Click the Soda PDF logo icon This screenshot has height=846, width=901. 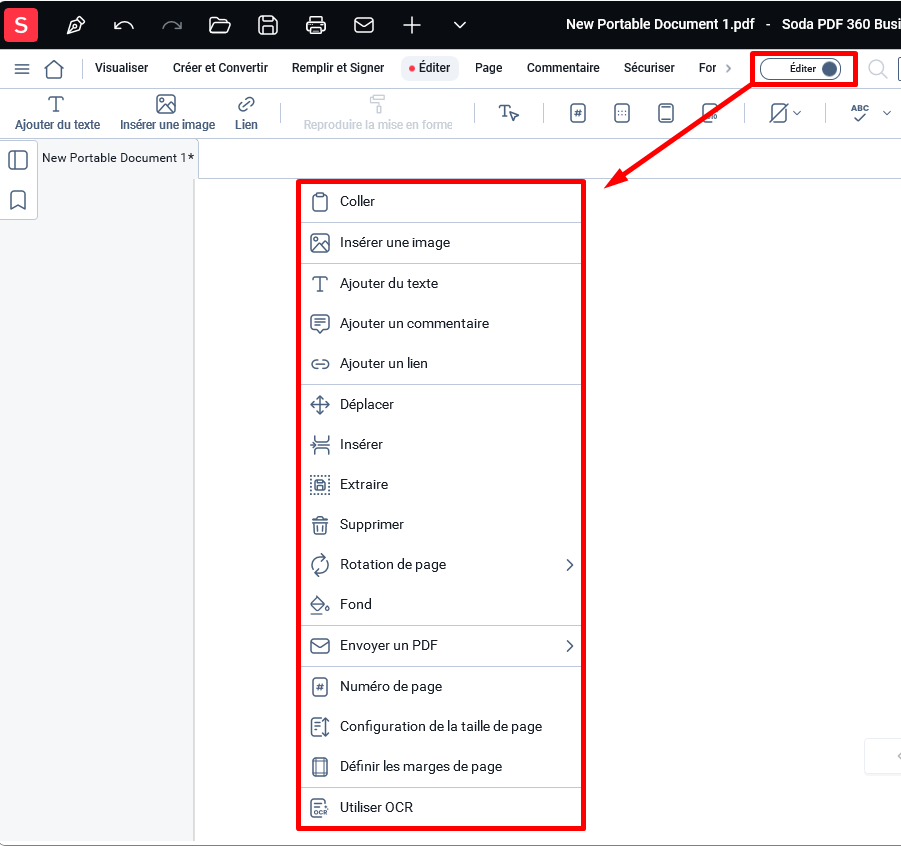click(21, 25)
